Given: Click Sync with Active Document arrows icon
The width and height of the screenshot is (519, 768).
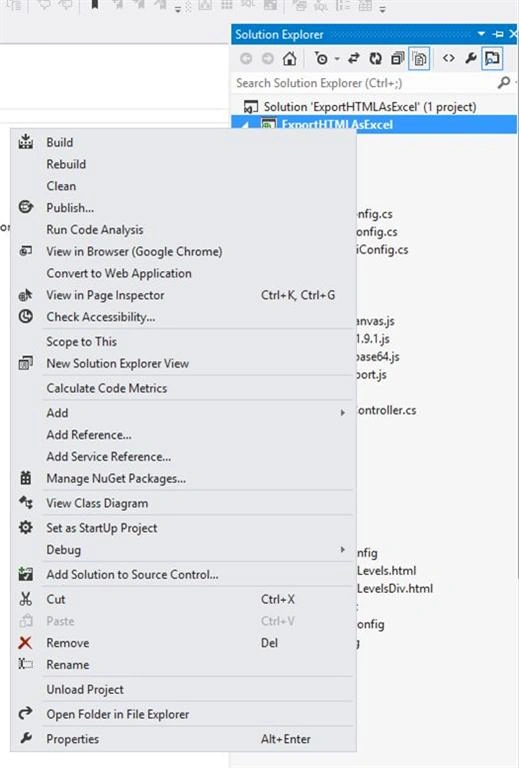Looking at the screenshot, I should point(354,59).
